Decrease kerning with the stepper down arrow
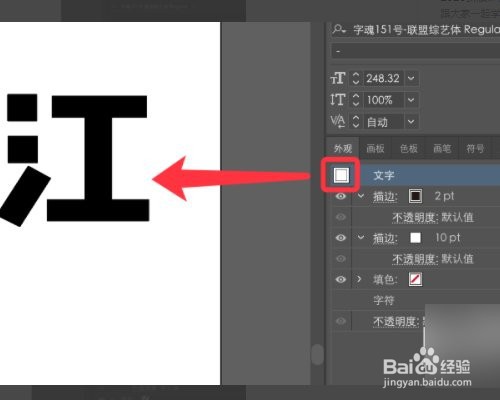The width and height of the screenshot is (500, 400). (x=356, y=125)
